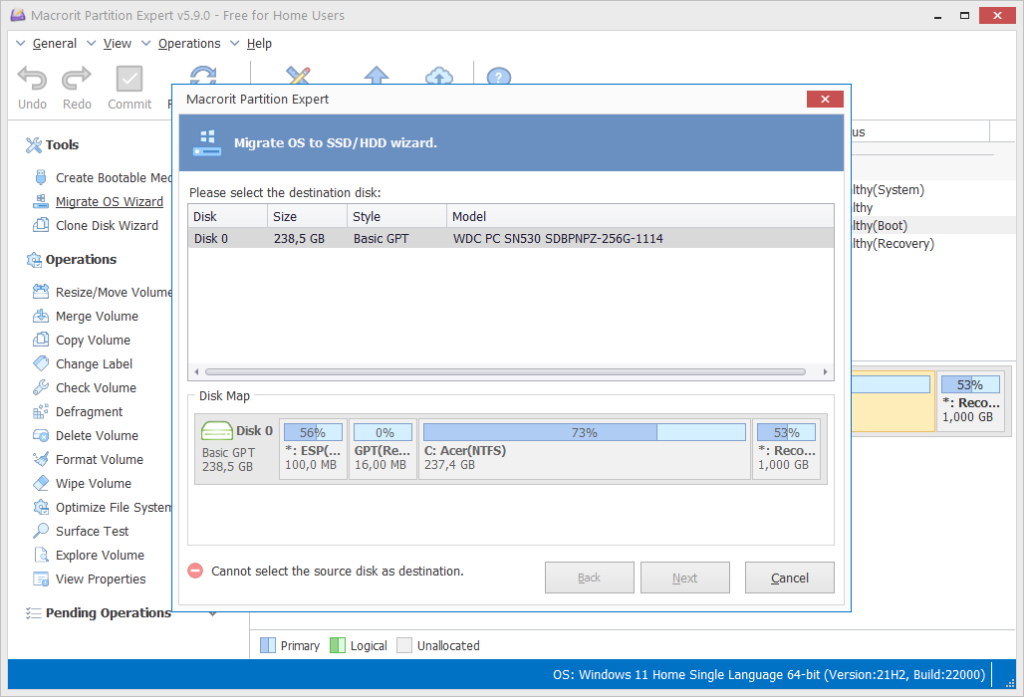Viewport: 1024px width, 697px height.
Task: Open View Properties from the sidebar
Action: click(97, 579)
